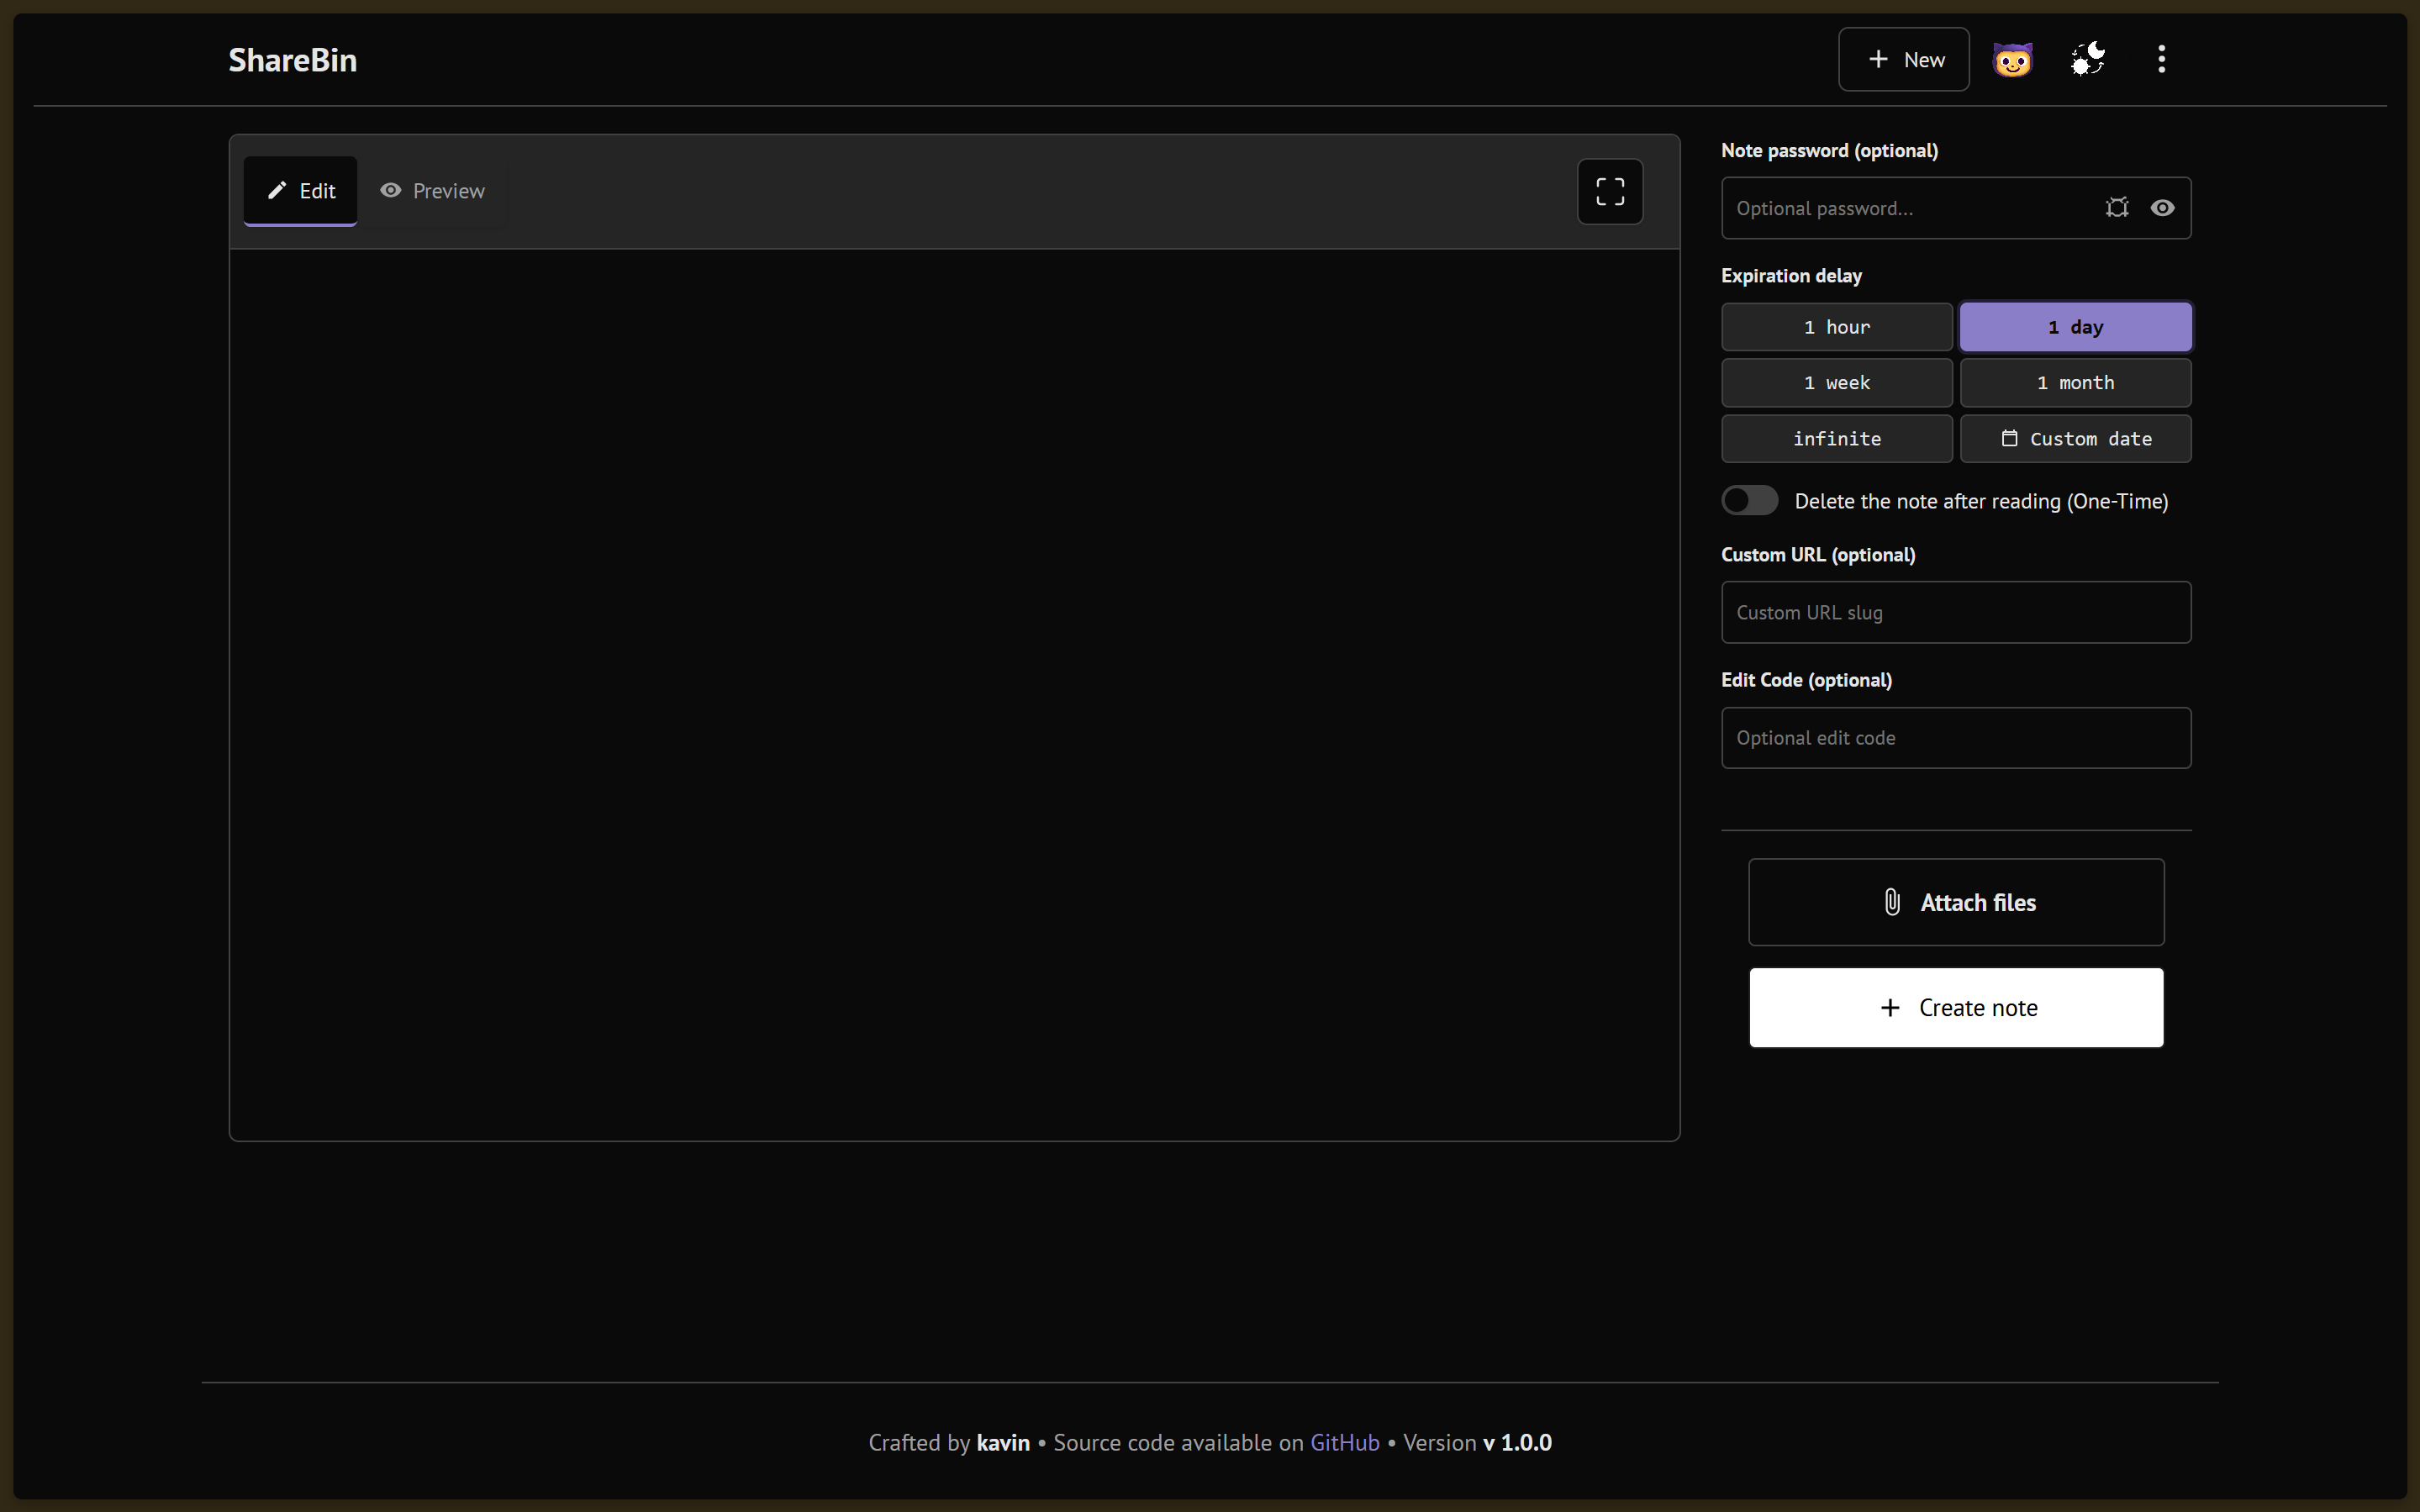The width and height of the screenshot is (2420, 1512).
Task: Select infinite expiration
Action: (x=1837, y=439)
